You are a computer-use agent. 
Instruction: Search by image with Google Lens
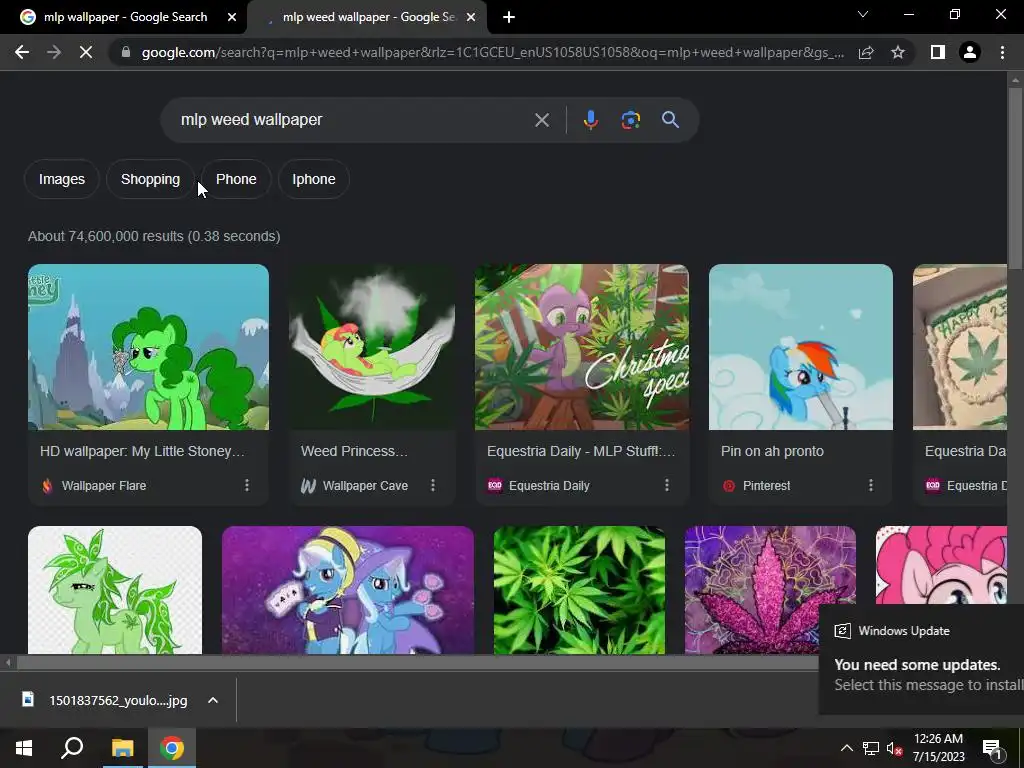[x=630, y=120]
